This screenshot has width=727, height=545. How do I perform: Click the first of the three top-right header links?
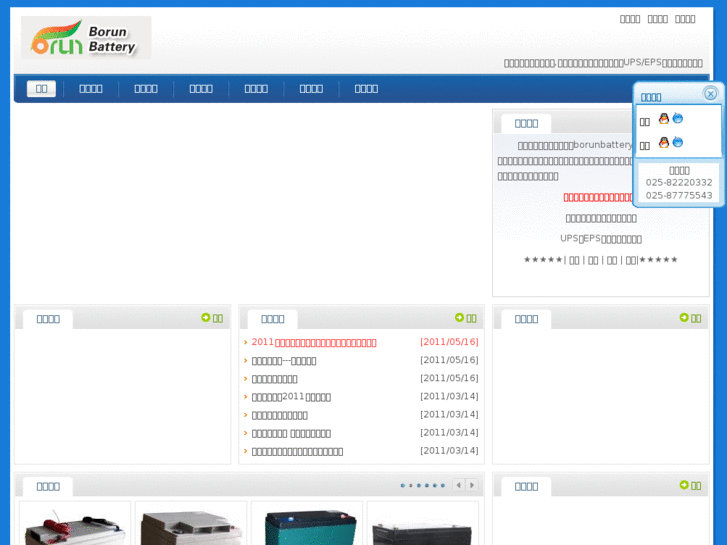pyautogui.click(x=630, y=19)
